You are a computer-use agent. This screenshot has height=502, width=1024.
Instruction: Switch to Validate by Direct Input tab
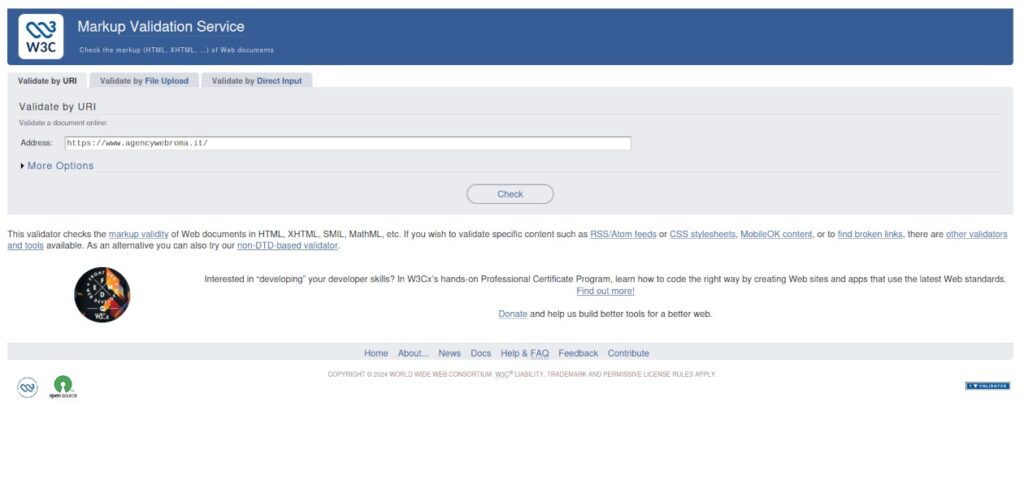coord(257,81)
